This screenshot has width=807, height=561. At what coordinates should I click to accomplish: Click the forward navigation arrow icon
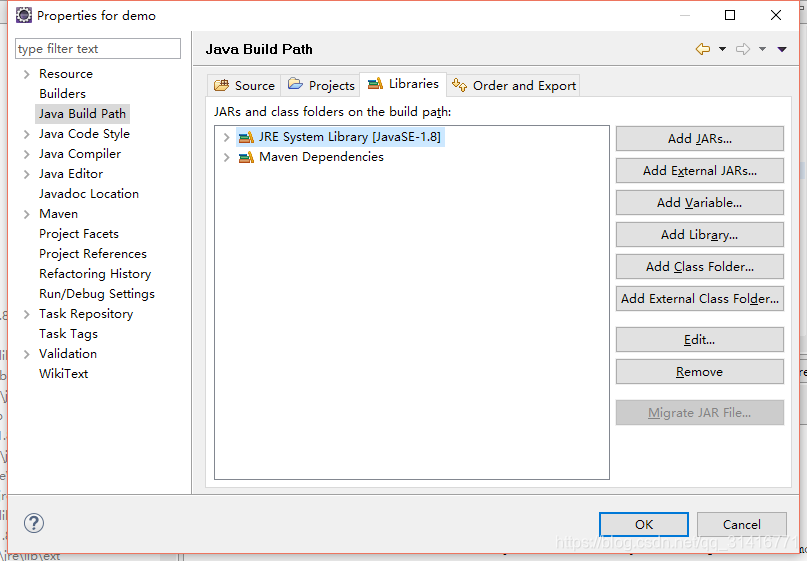point(743,49)
